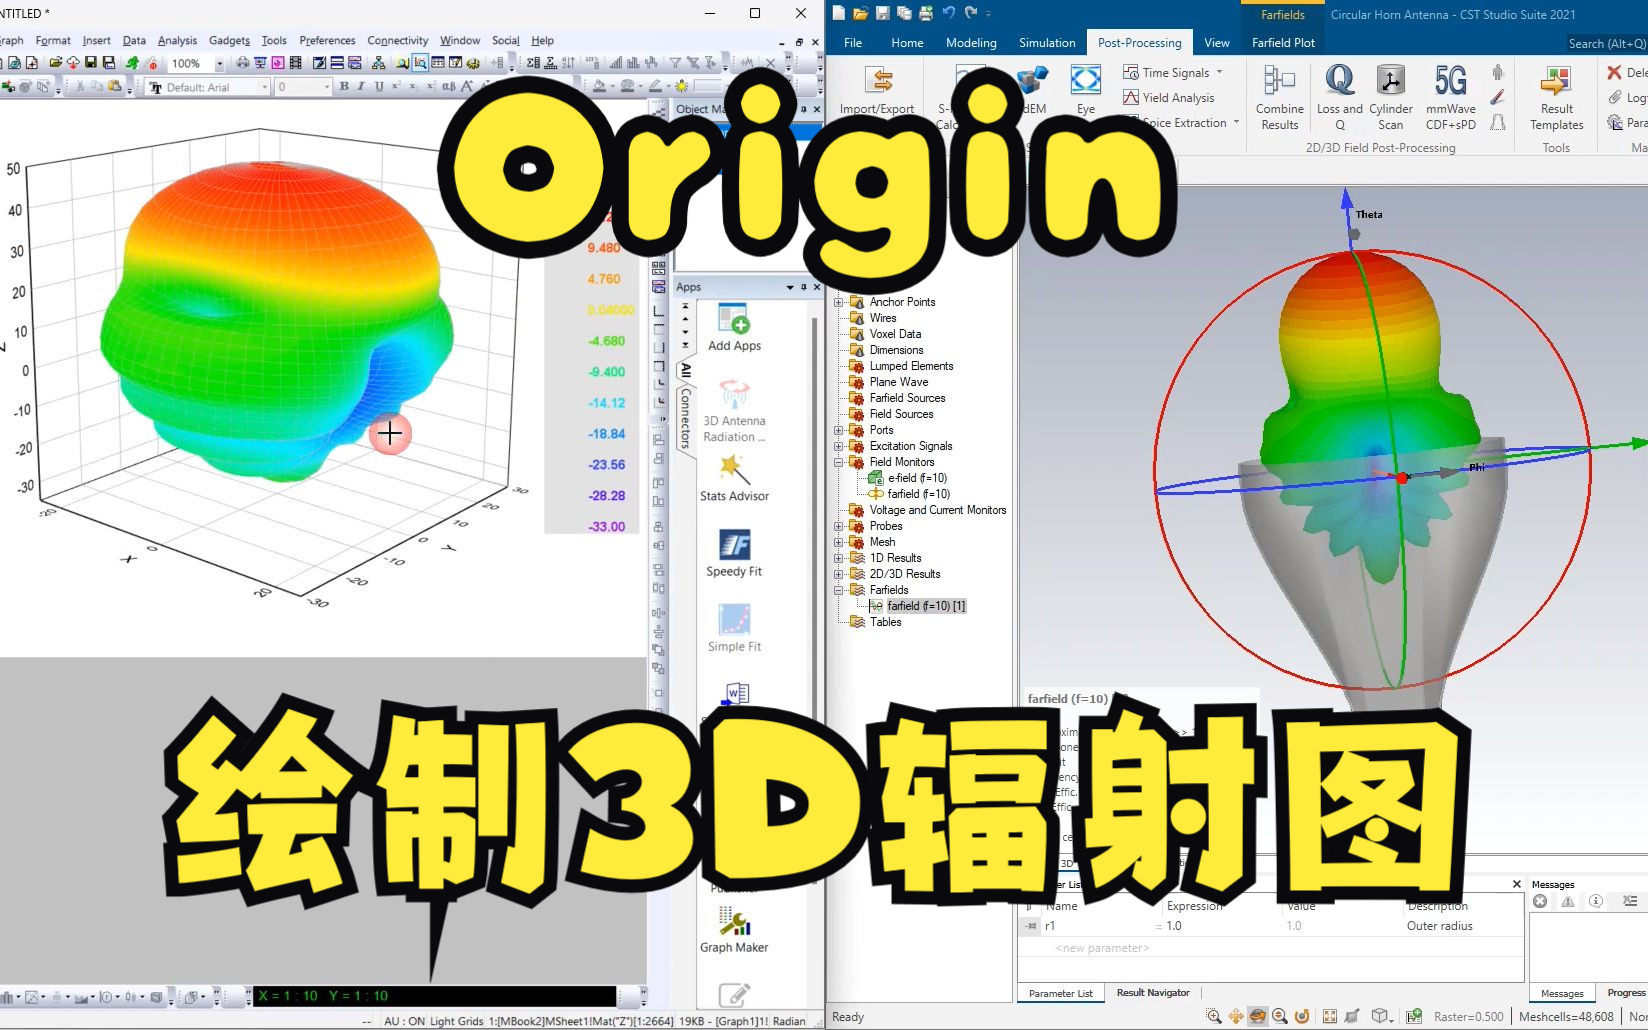The height and width of the screenshot is (1030, 1648).
Task: Open the Eye diagram tool in CST
Action: (1085, 90)
